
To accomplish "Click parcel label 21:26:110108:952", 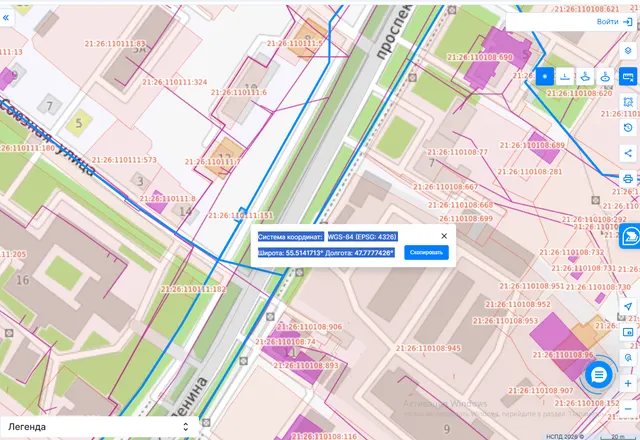I will point(518,304).
